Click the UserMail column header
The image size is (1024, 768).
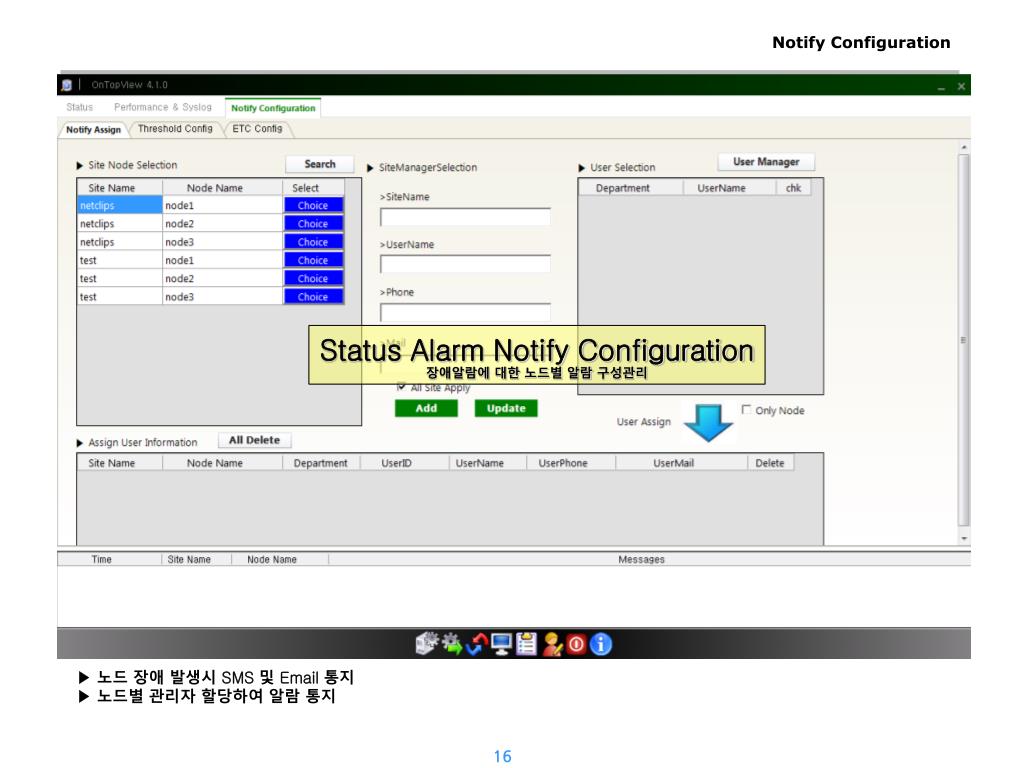click(x=681, y=462)
